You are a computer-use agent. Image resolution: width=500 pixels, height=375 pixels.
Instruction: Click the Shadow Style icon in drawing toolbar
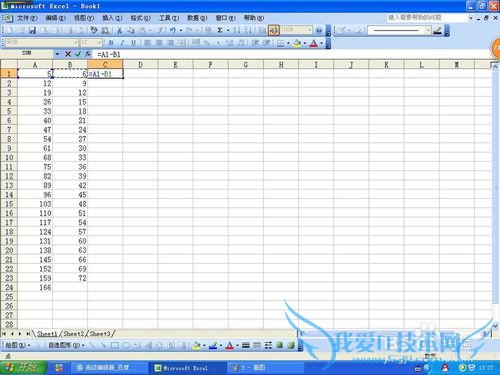(279, 345)
